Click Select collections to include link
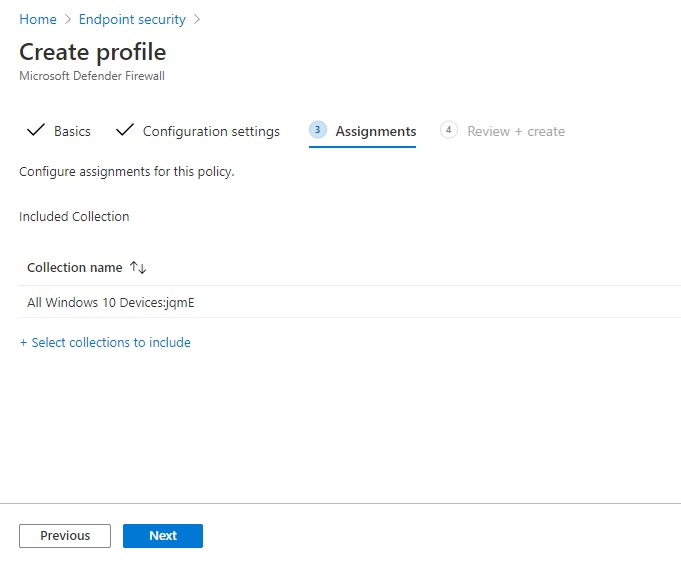Viewport: 681px width, 567px height. (105, 342)
